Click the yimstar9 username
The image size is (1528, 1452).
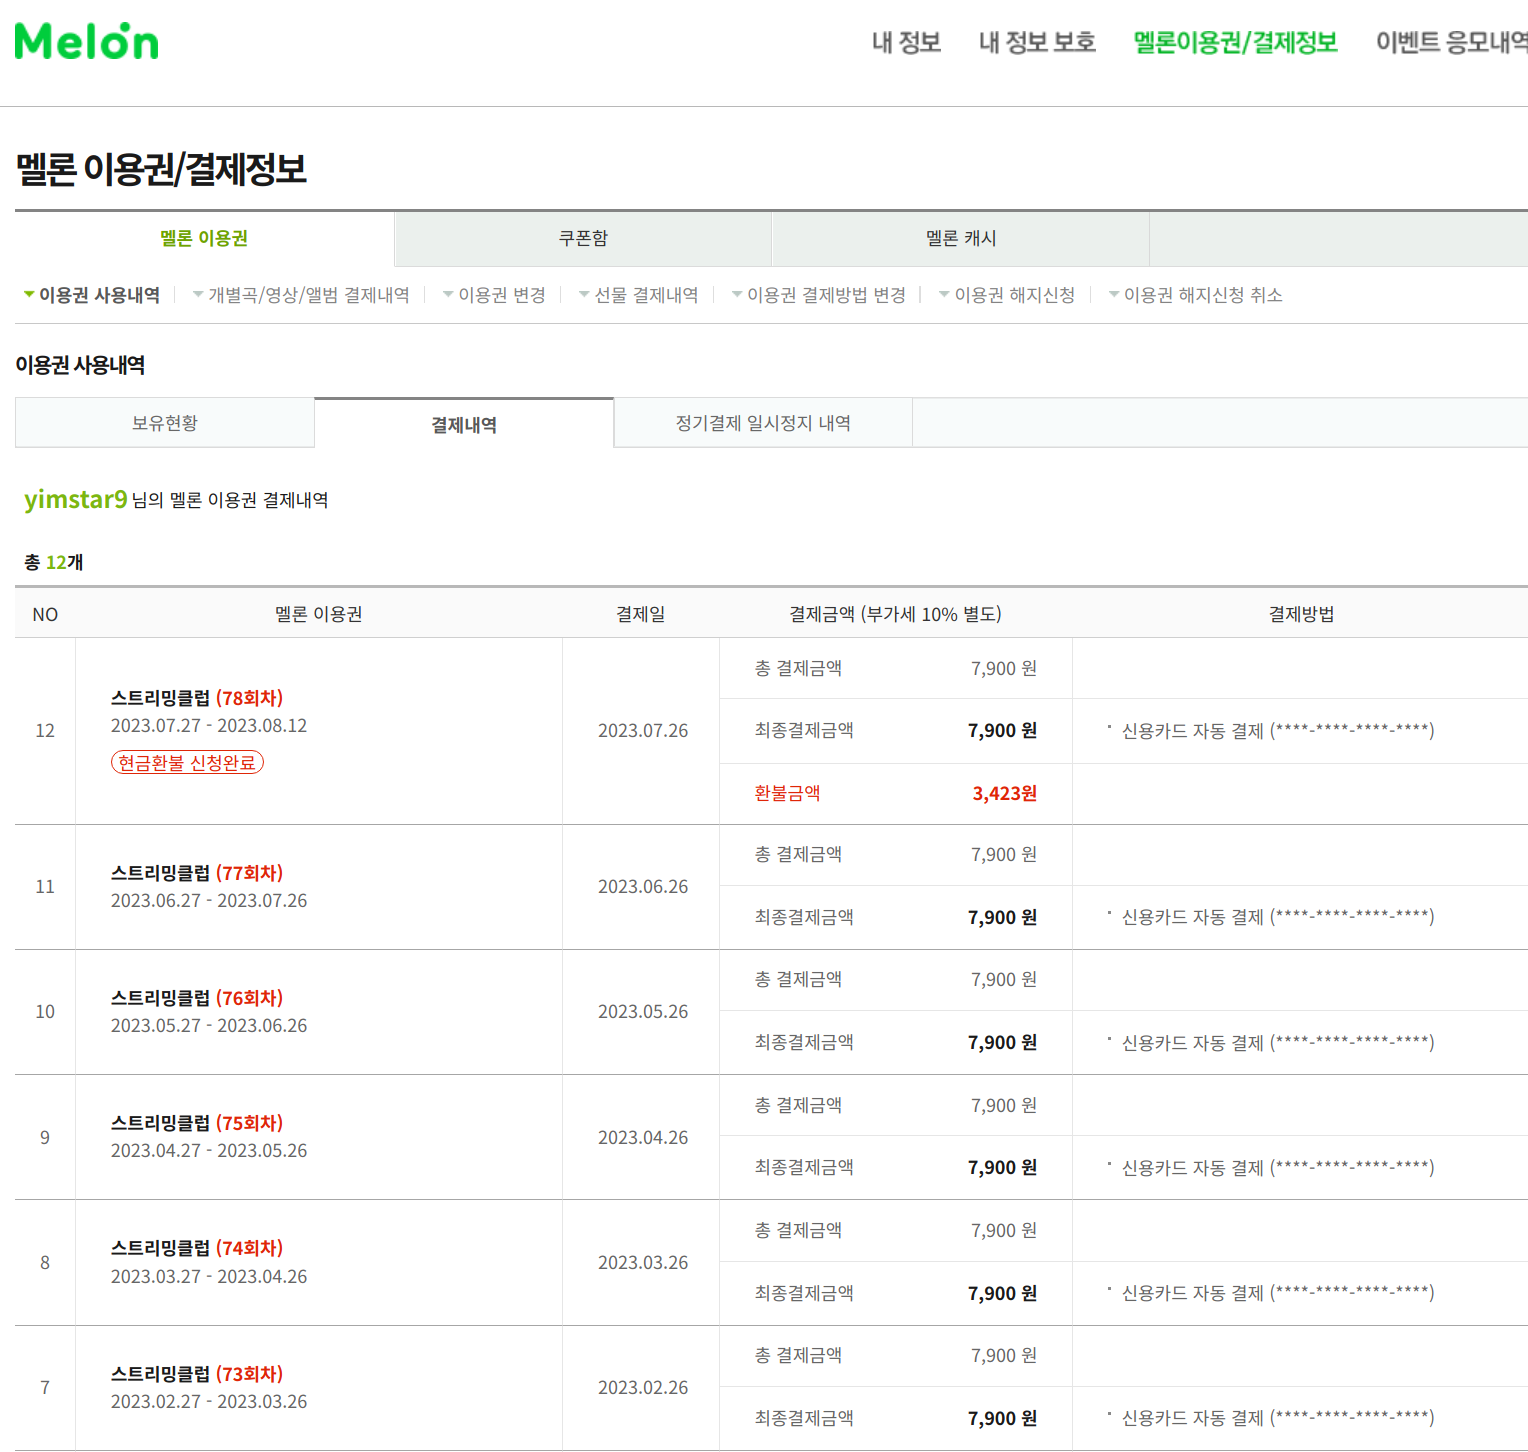tap(76, 499)
